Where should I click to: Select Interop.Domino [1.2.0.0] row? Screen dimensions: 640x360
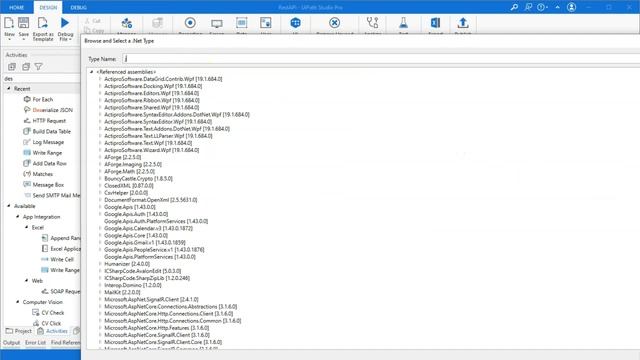[x=133, y=285]
